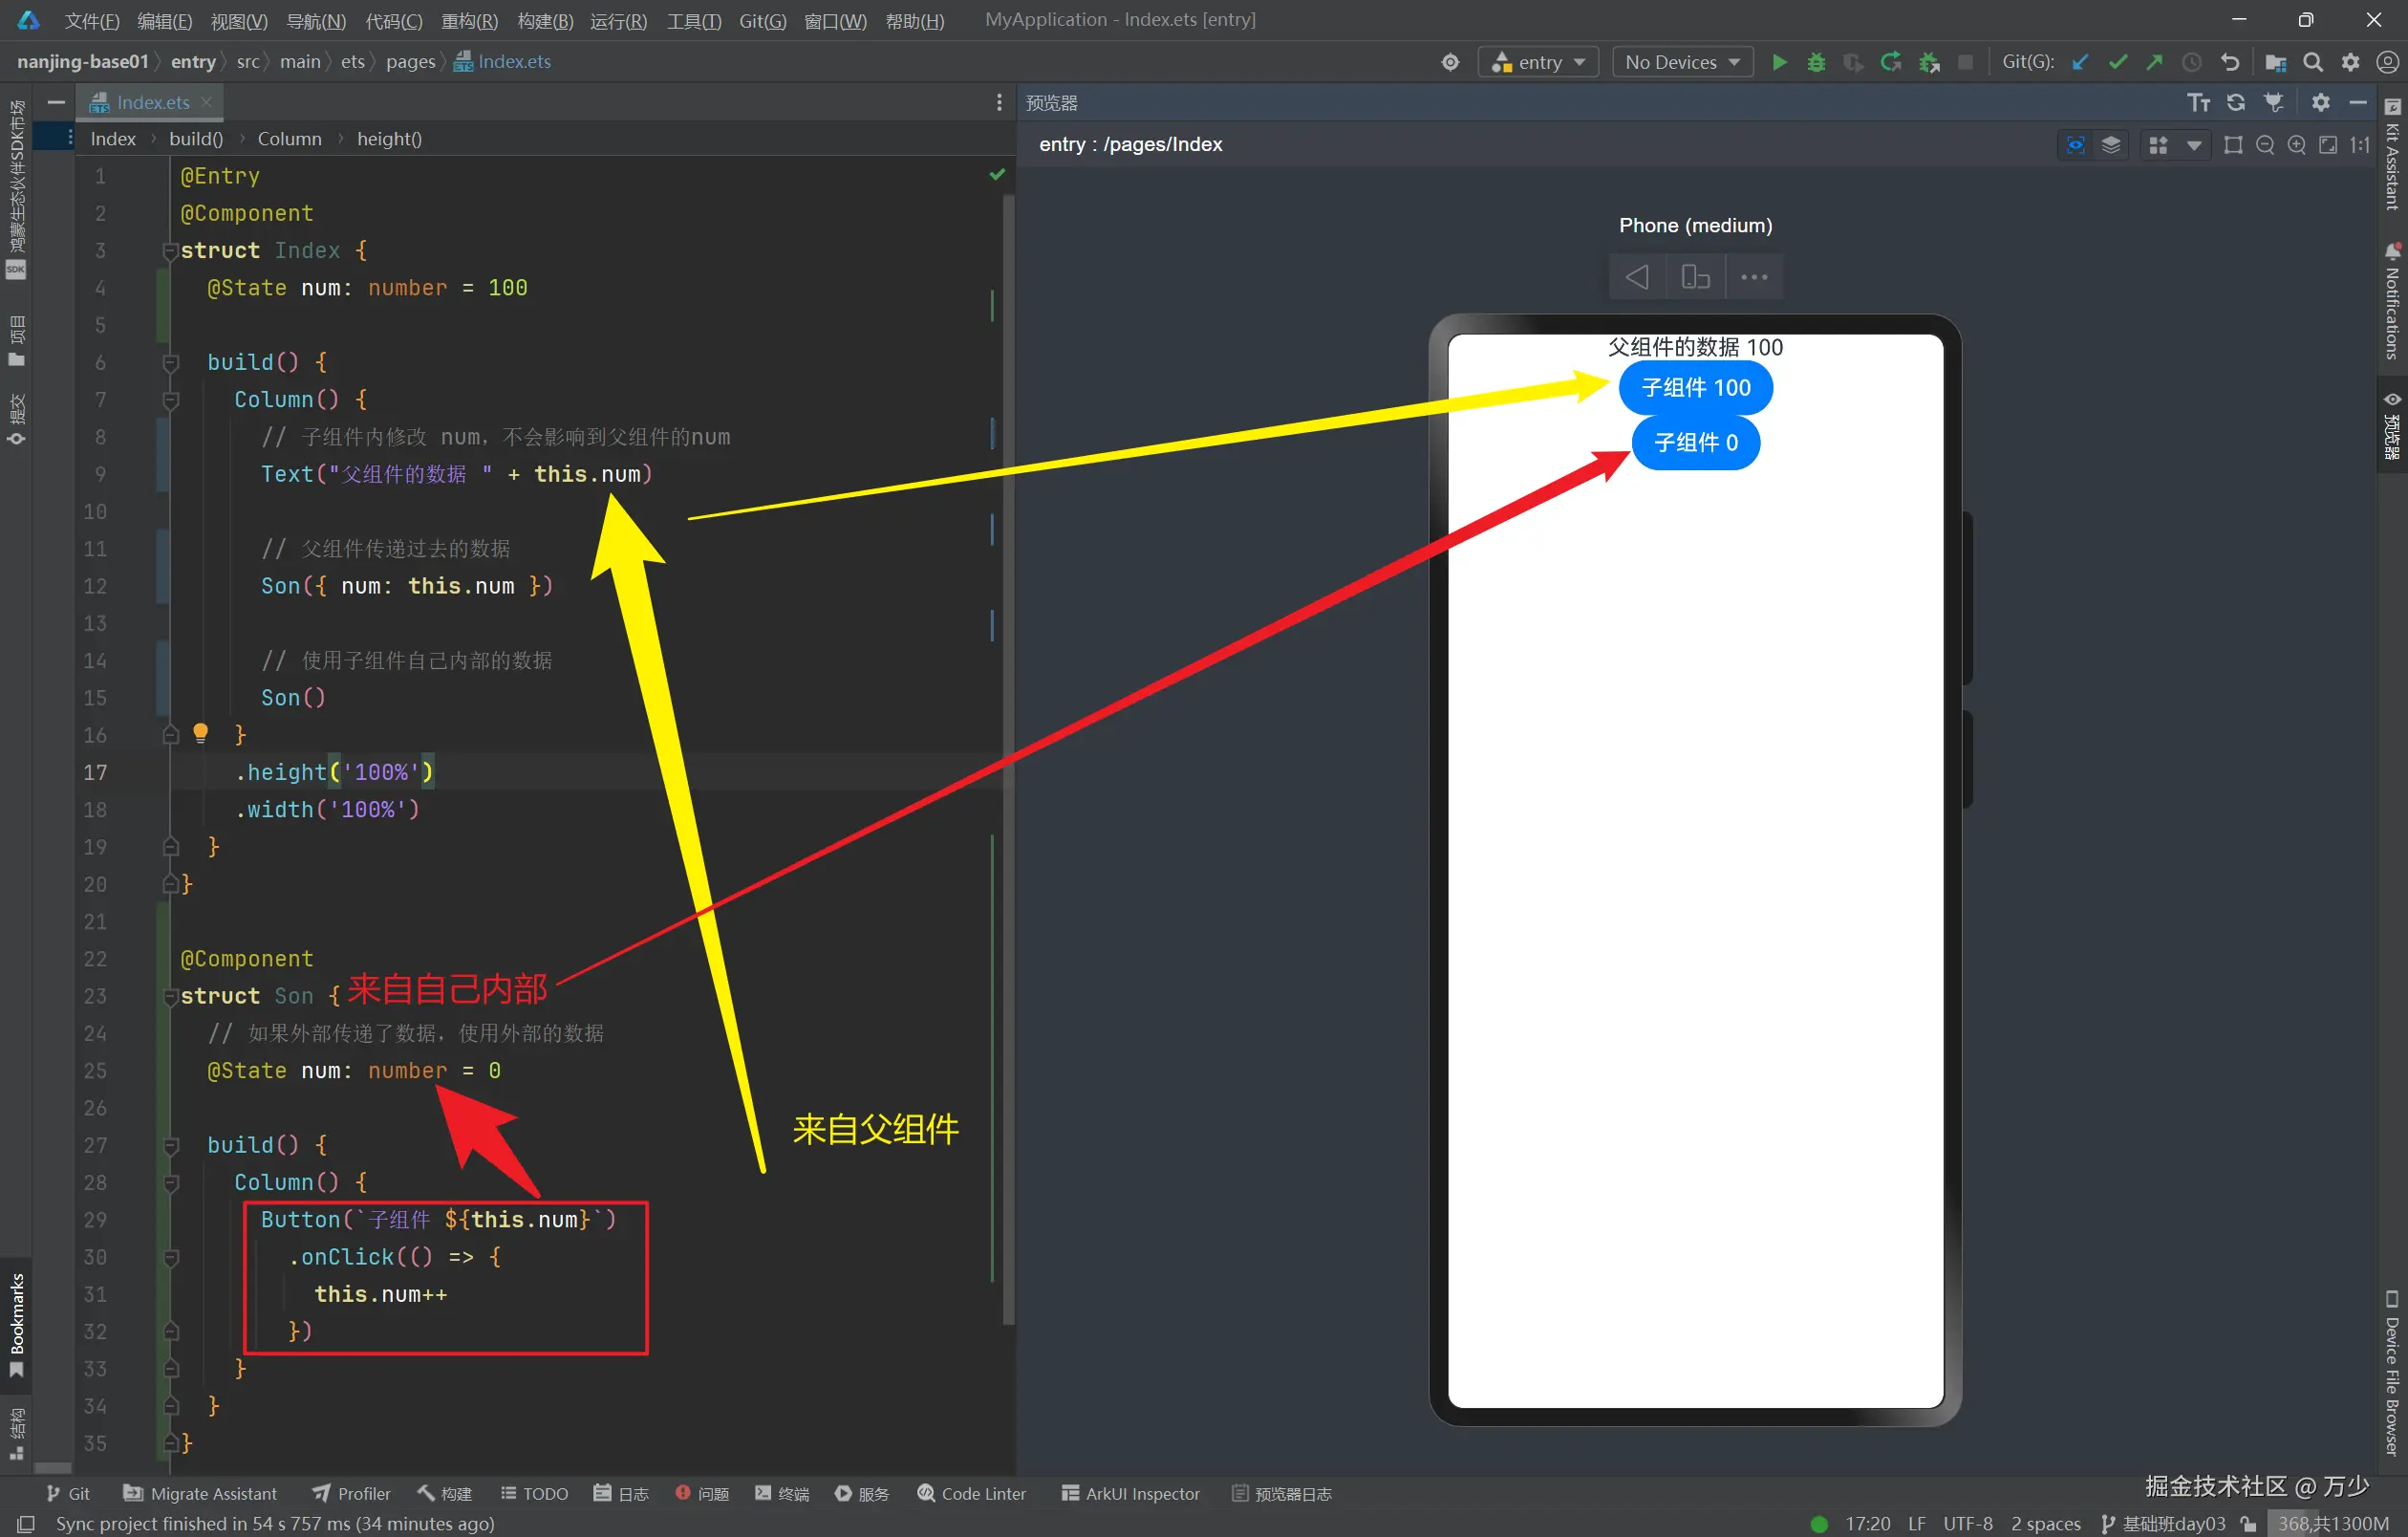The height and width of the screenshot is (1537, 2408).
Task: Expand the No Devices dropdown
Action: (x=1682, y=62)
